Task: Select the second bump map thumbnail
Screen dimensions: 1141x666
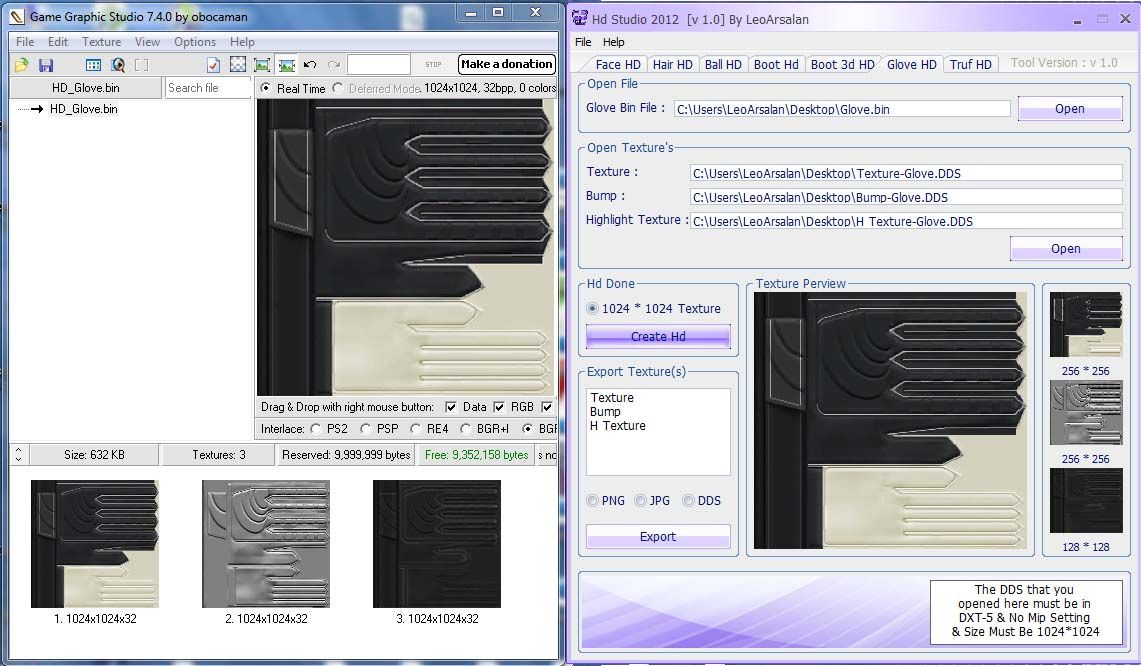Action: click(x=265, y=544)
